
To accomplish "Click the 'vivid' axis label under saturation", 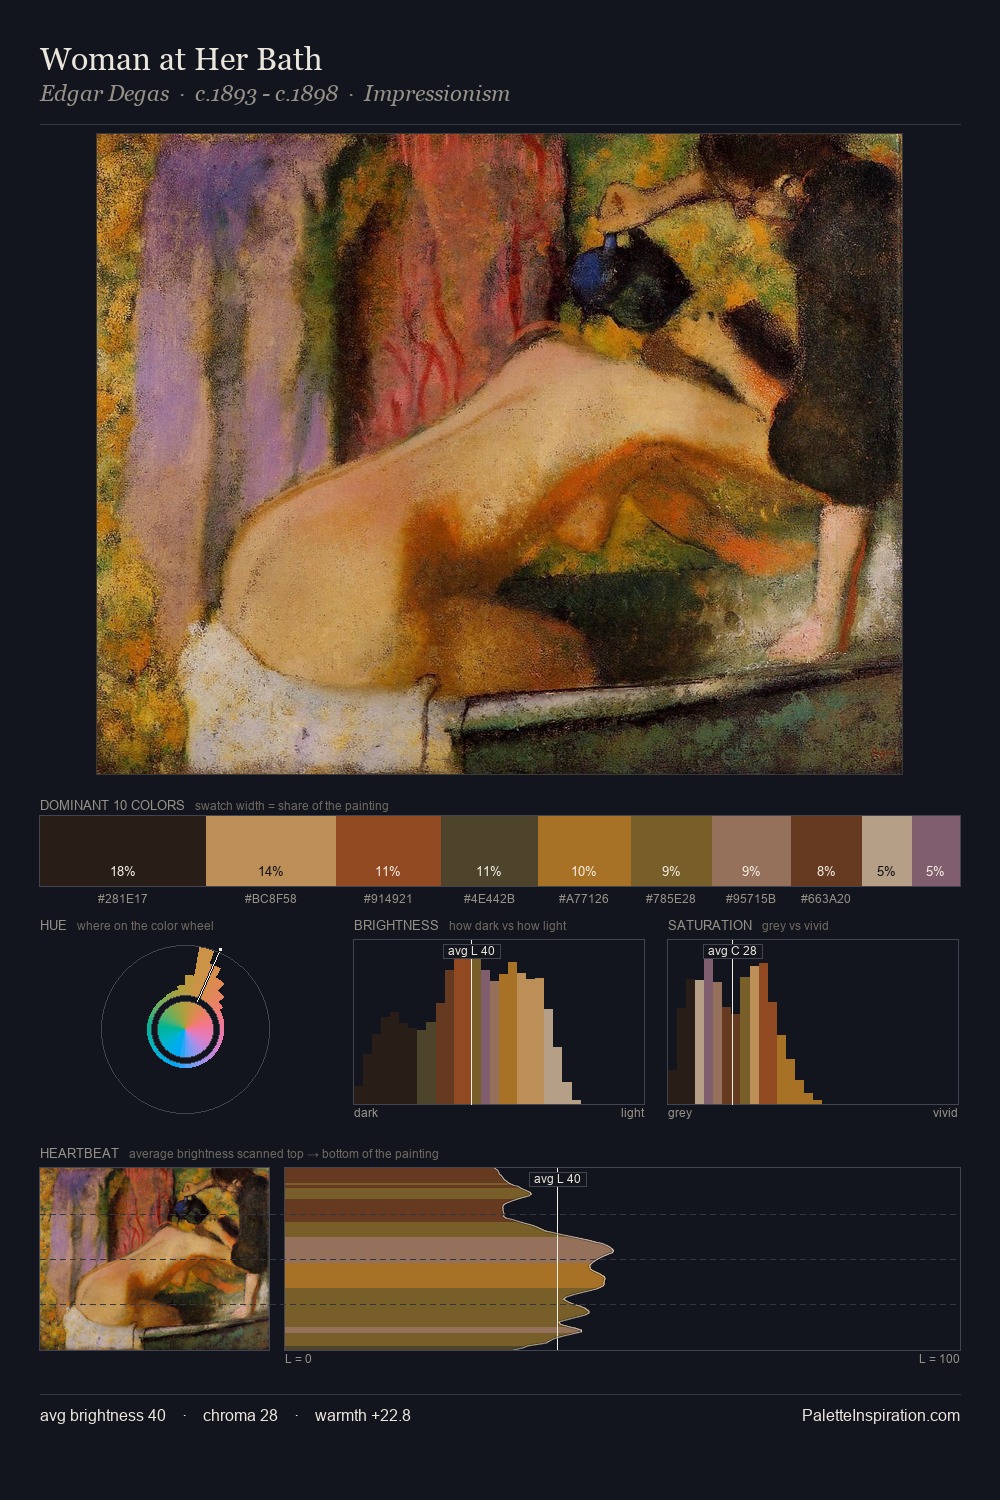I will coord(945,1113).
